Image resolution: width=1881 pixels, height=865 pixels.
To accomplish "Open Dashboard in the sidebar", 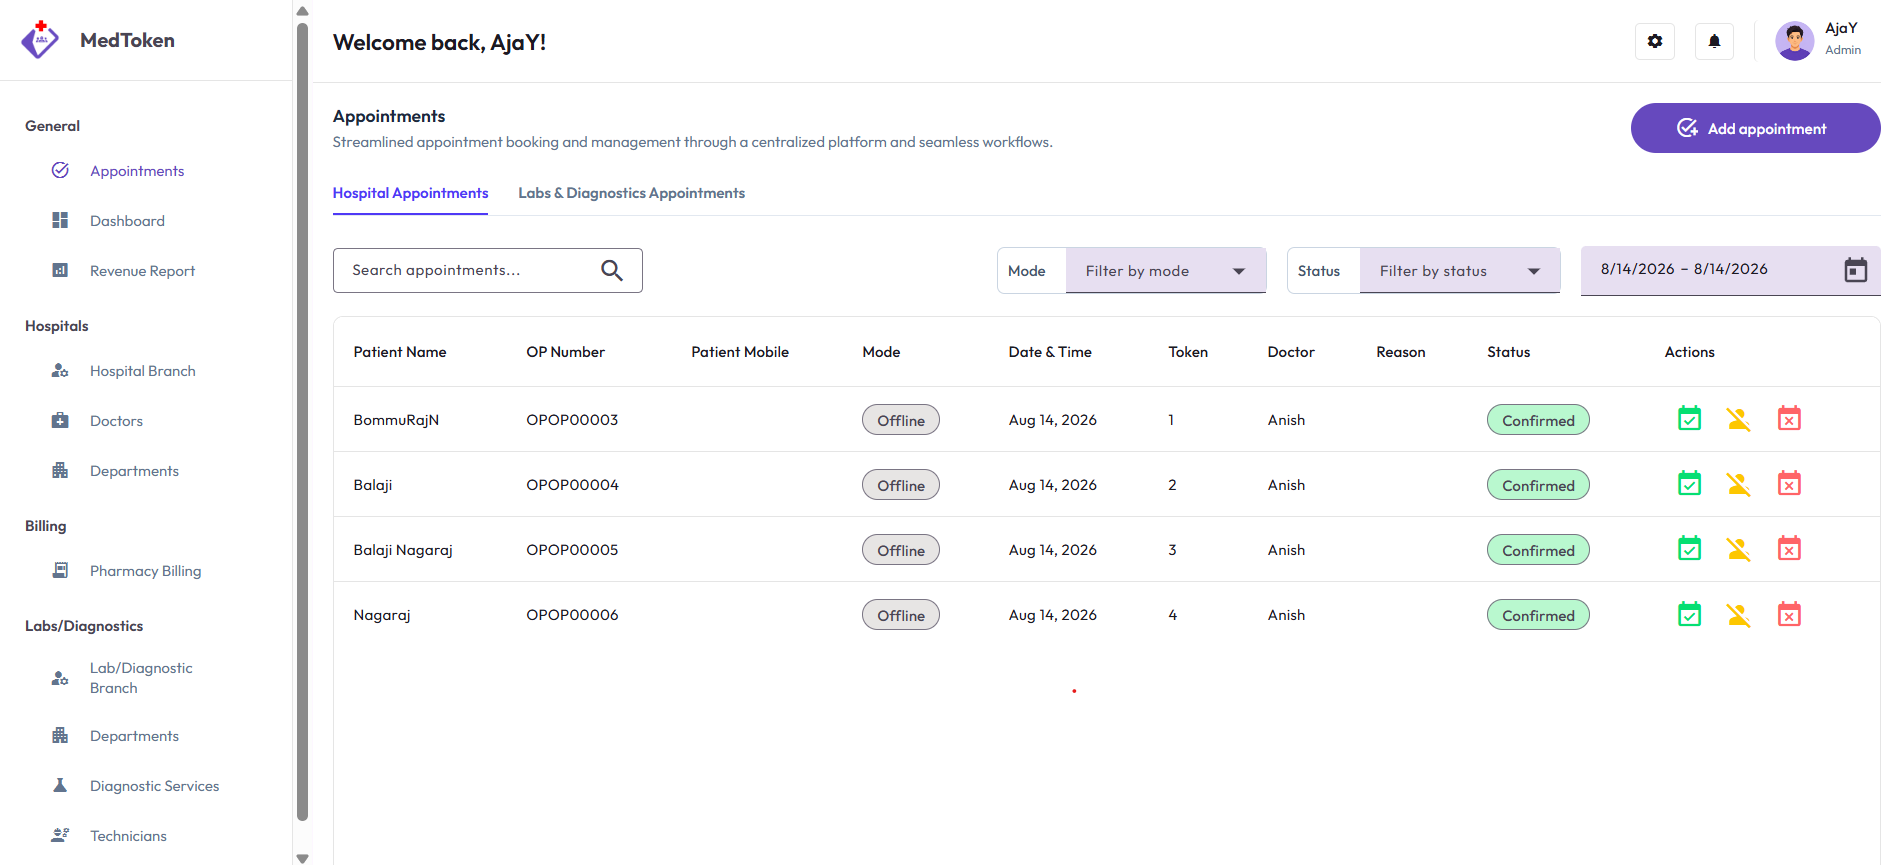I will (127, 221).
